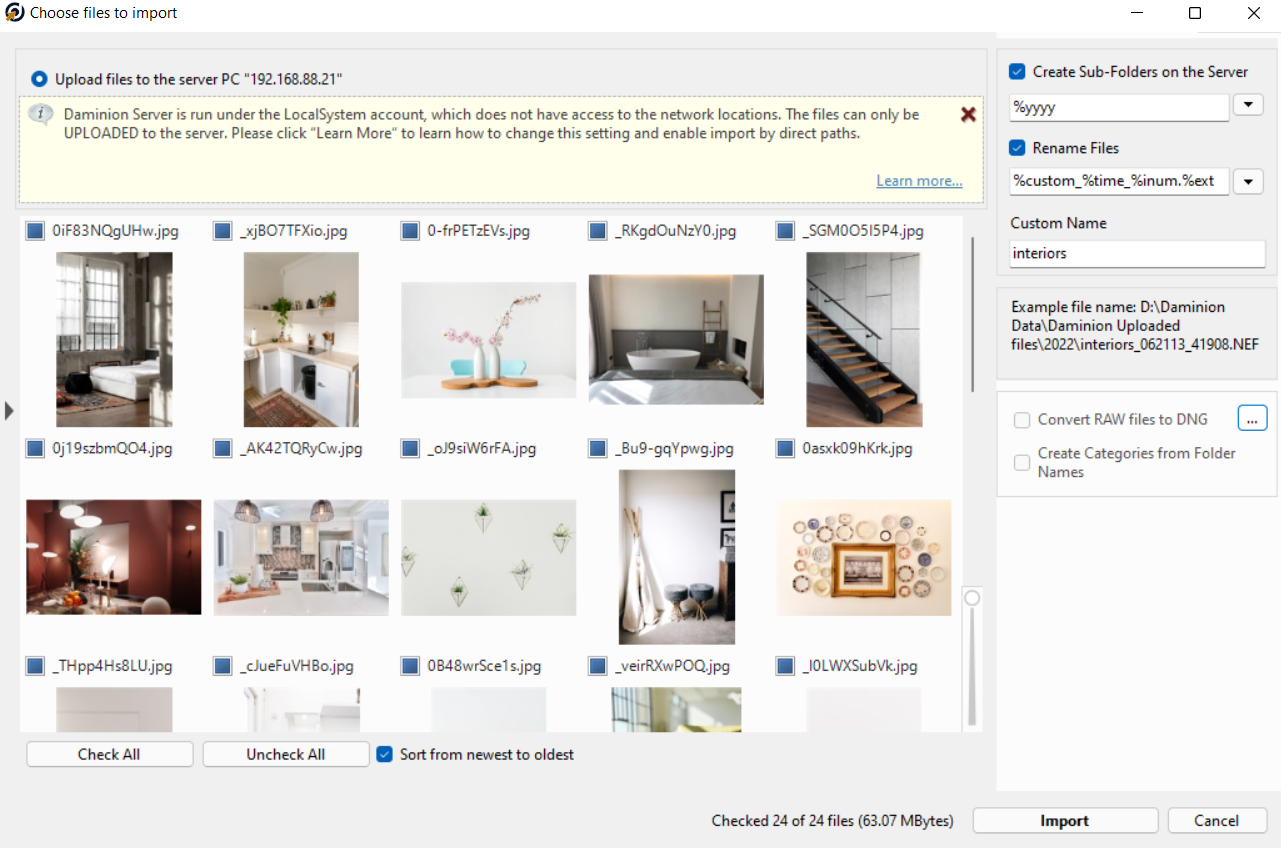Click the Daminion app icon in title bar
Image resolution: width=1281 pixels, height=848 pixels.
(x=14, y=14)
